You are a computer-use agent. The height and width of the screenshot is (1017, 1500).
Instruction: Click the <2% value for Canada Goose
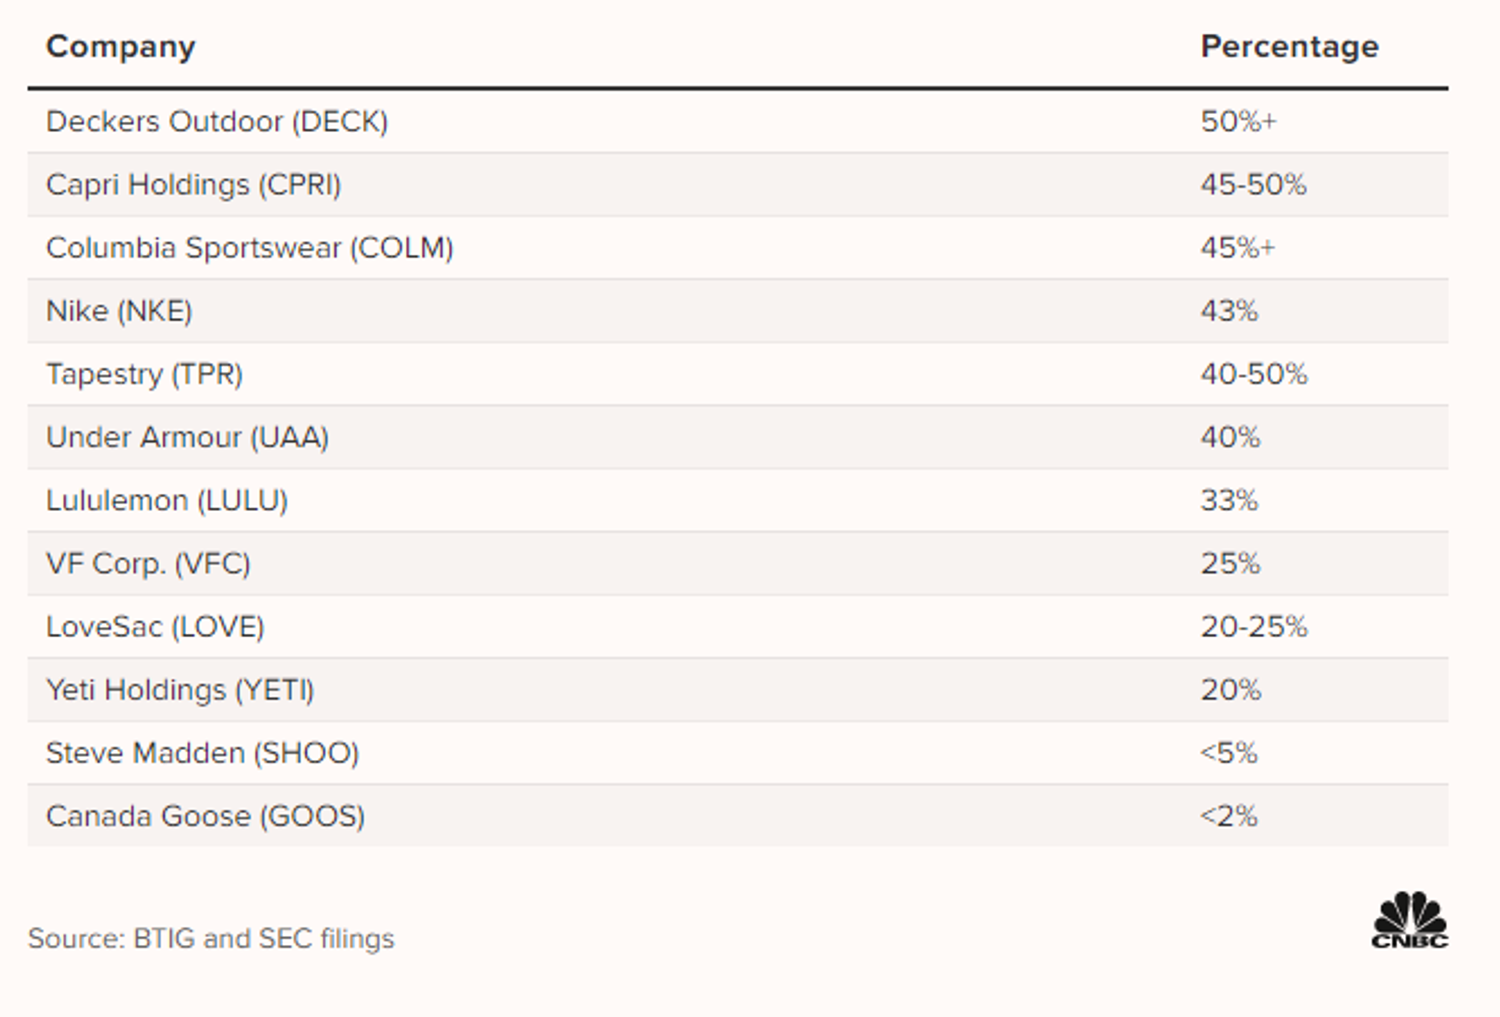coord(1228,816)
